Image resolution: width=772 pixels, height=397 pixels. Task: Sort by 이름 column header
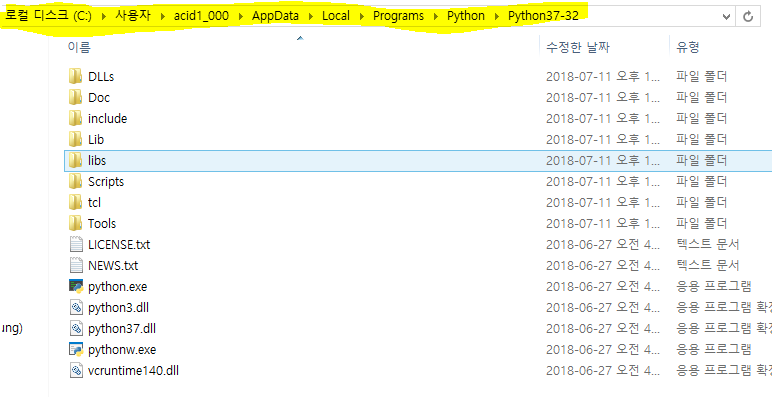tap(79, 47)
